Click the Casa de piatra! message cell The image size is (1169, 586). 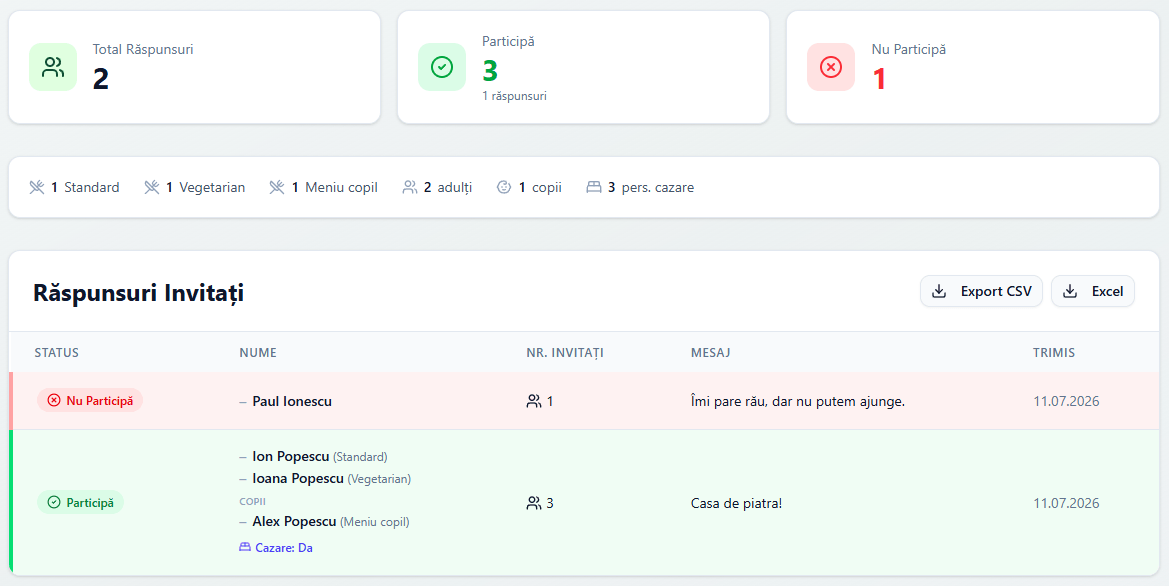(737, 503)
